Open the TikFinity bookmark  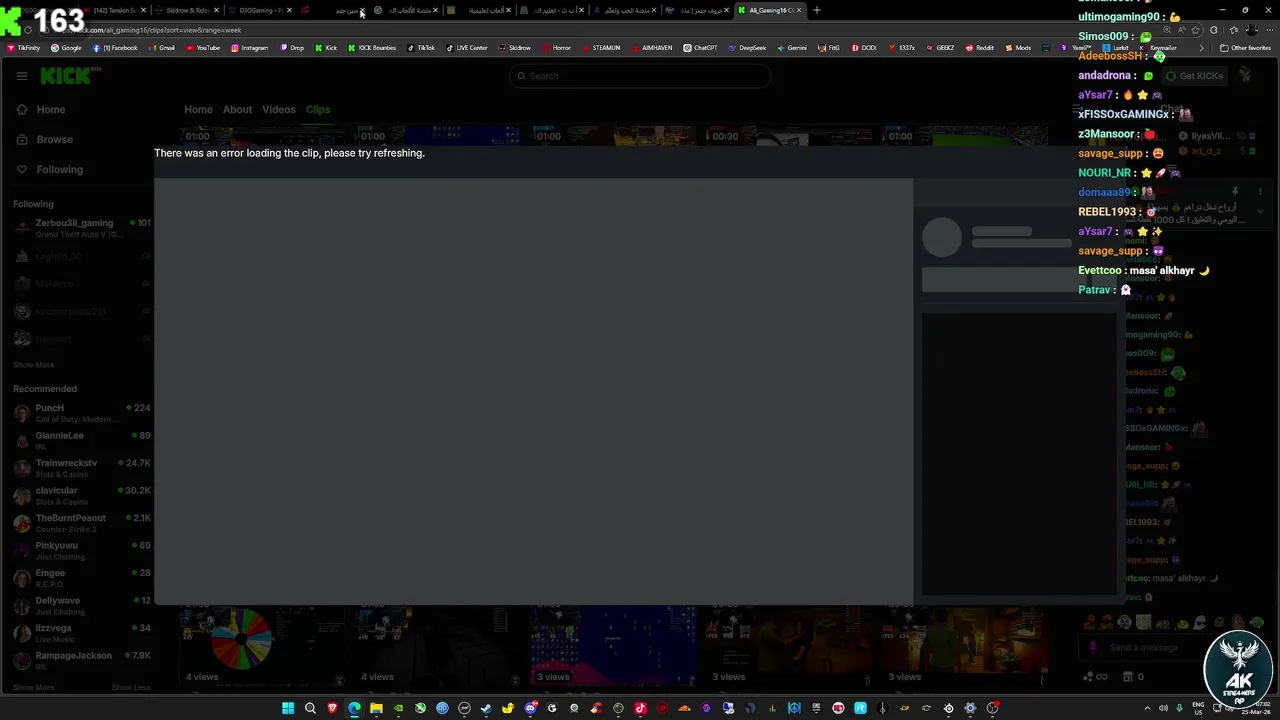pos(24,48)
